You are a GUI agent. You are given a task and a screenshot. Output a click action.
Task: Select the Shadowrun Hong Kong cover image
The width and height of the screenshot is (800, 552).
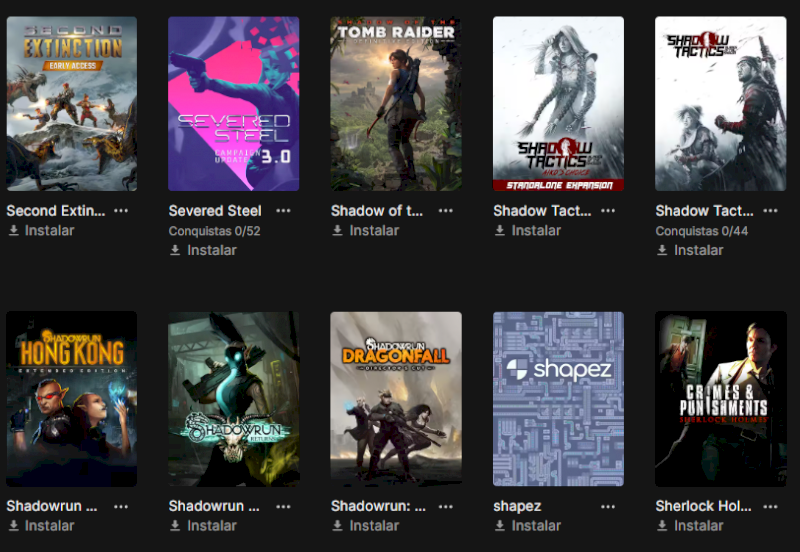tap(71, 399)
